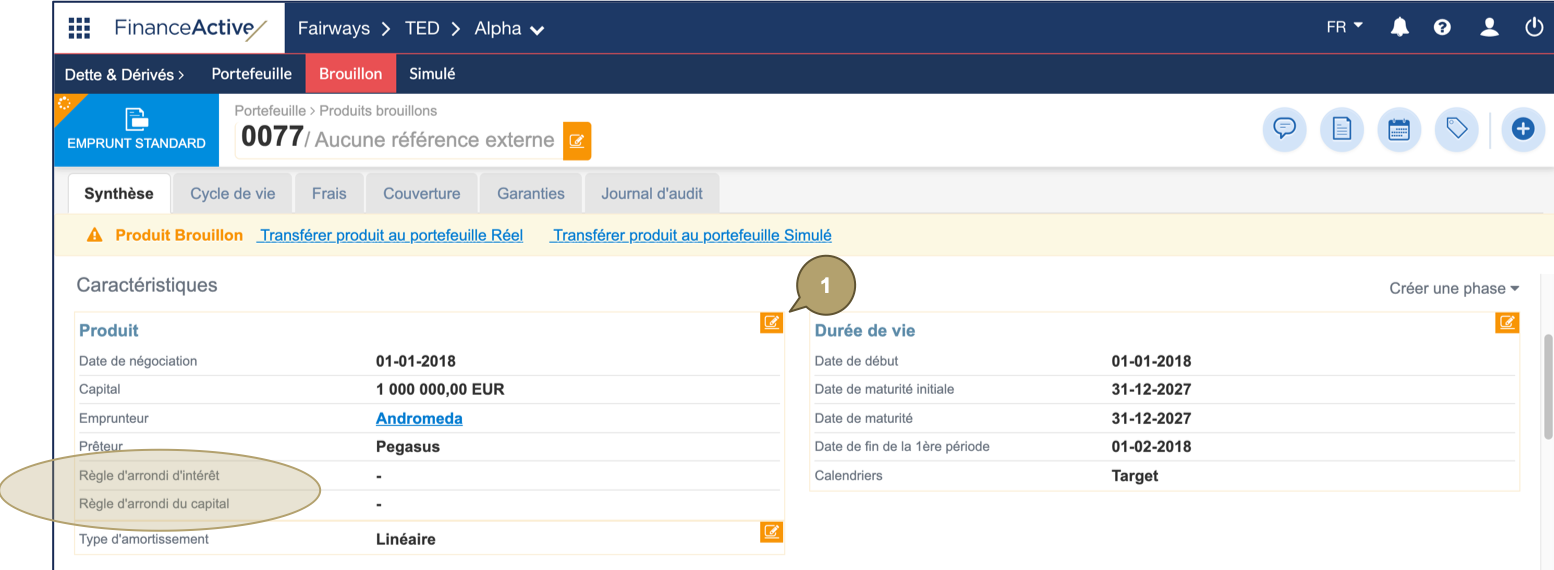The height and width of the screenshot is (570, 1554).
Task: Expand the Alpha breadcrumb dropdown
Action: point(509,29)
